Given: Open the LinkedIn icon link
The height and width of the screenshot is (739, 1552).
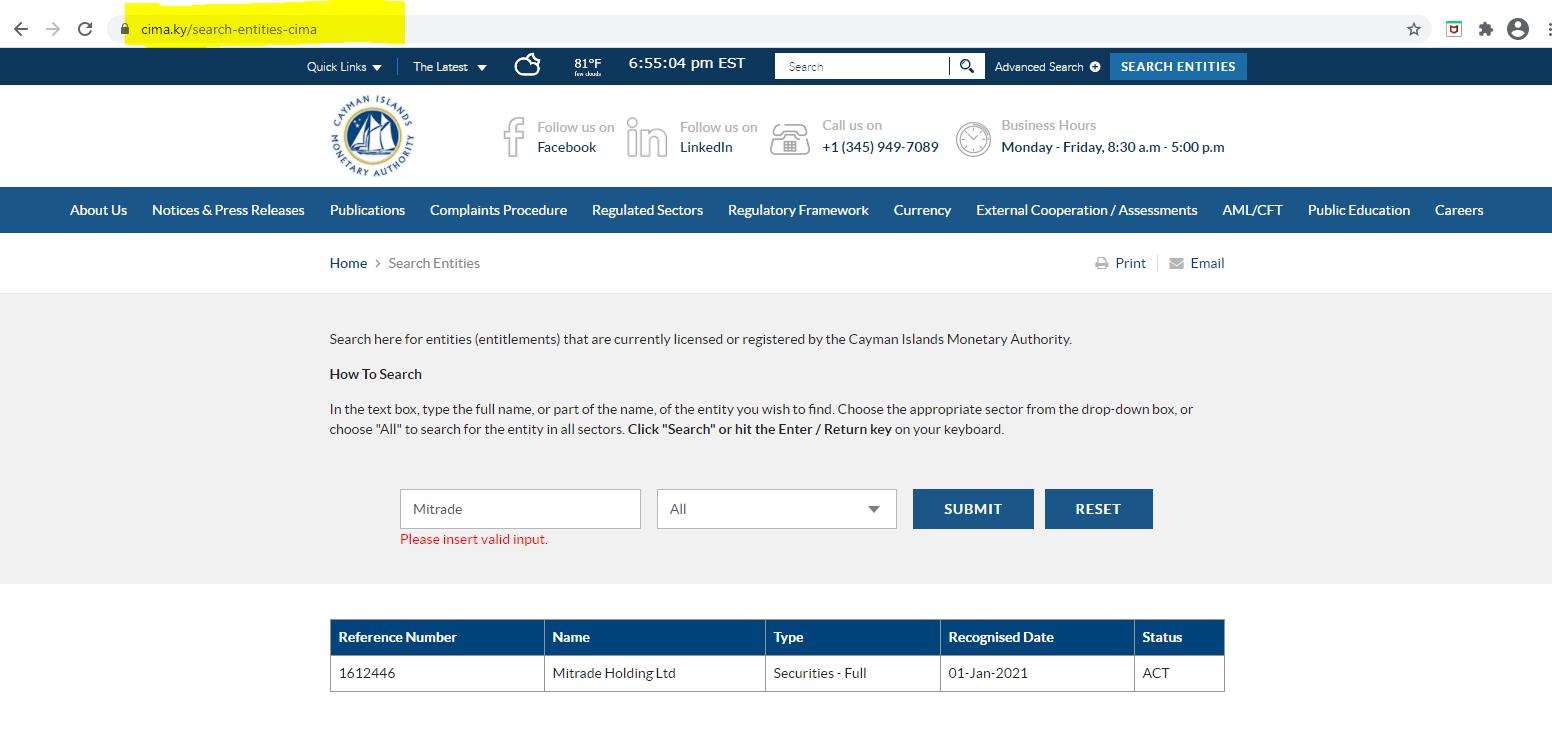Looking at the screenshot, I should tap(646, 137).
